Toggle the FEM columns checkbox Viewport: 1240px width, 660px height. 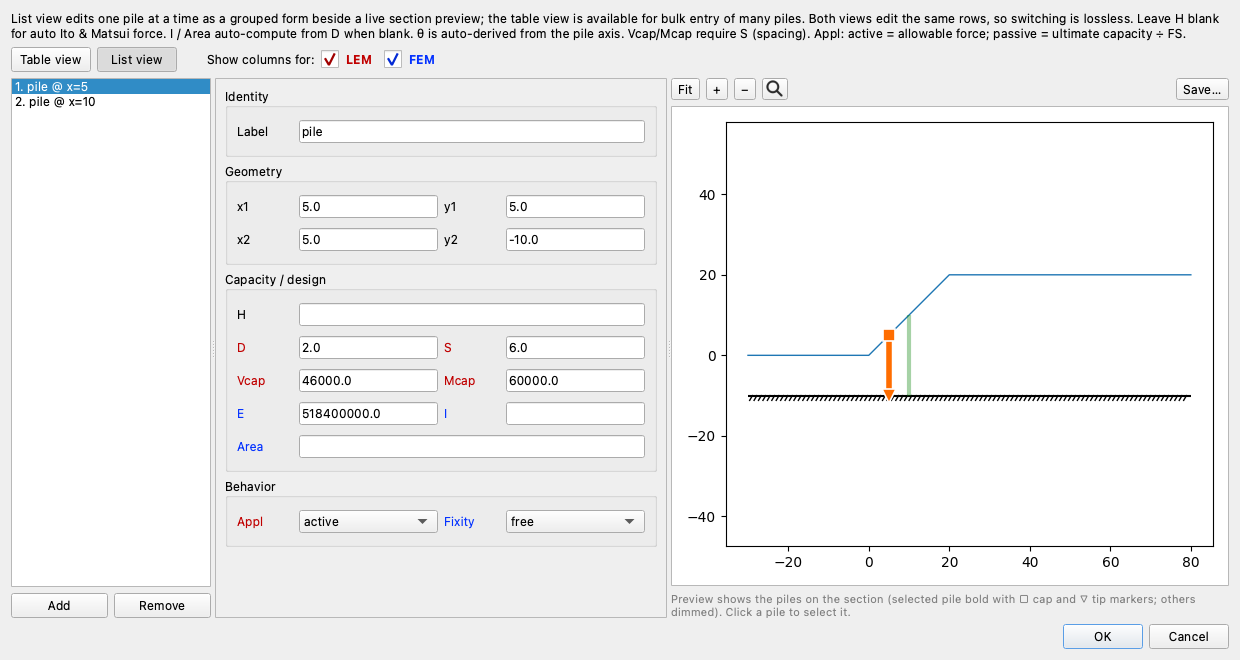point(393,60)
